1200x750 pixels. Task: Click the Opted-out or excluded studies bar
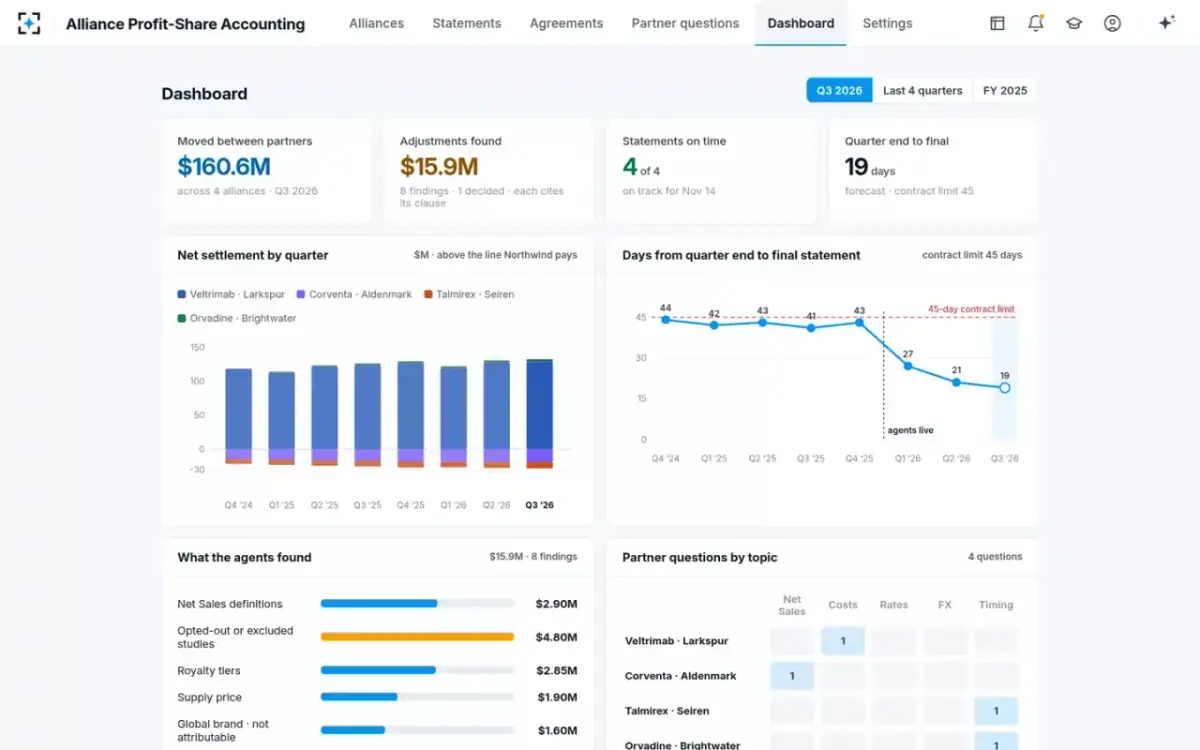pos(417,637)
